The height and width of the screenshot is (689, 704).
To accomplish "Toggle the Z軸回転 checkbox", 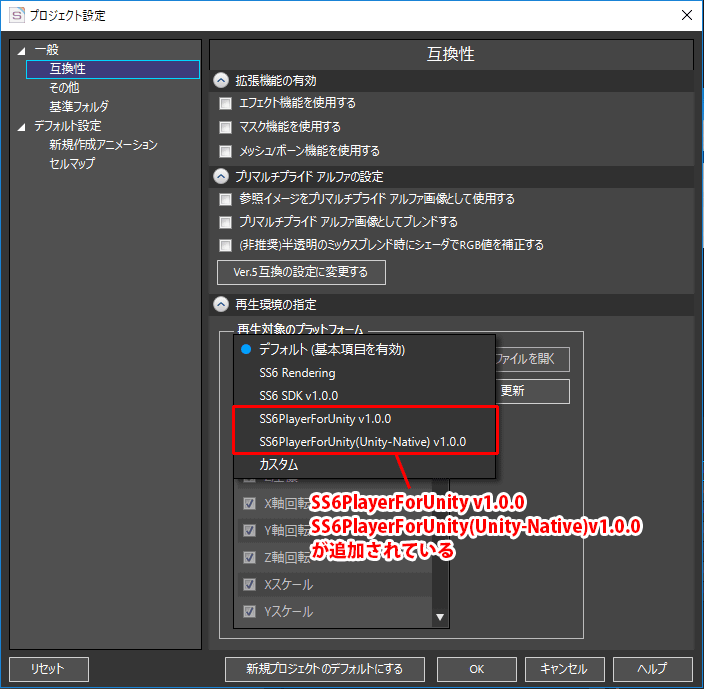I will (x=249, y=557).
